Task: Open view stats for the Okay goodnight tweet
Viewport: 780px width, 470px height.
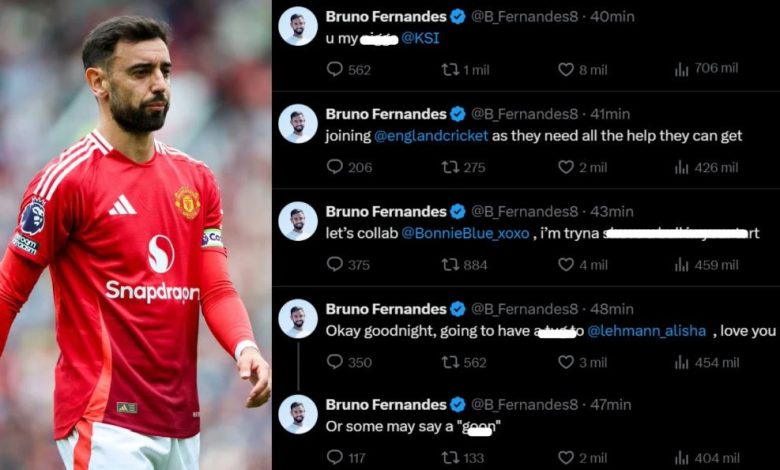Action: point(683,362)
